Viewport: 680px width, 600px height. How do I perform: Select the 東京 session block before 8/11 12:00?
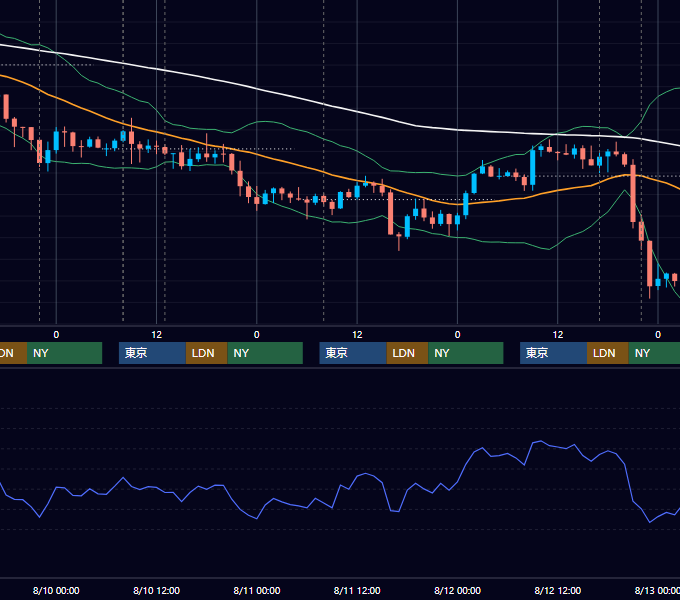pyautogui.click(x=353, y=353)
